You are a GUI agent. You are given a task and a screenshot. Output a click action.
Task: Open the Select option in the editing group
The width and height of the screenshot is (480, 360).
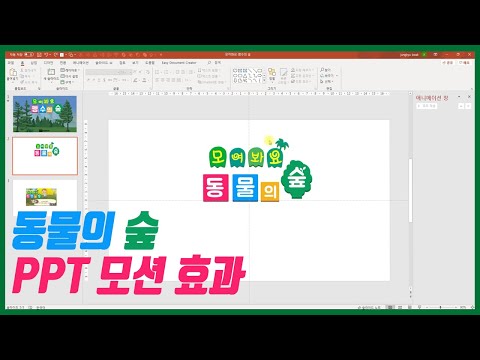pos(328,82)
